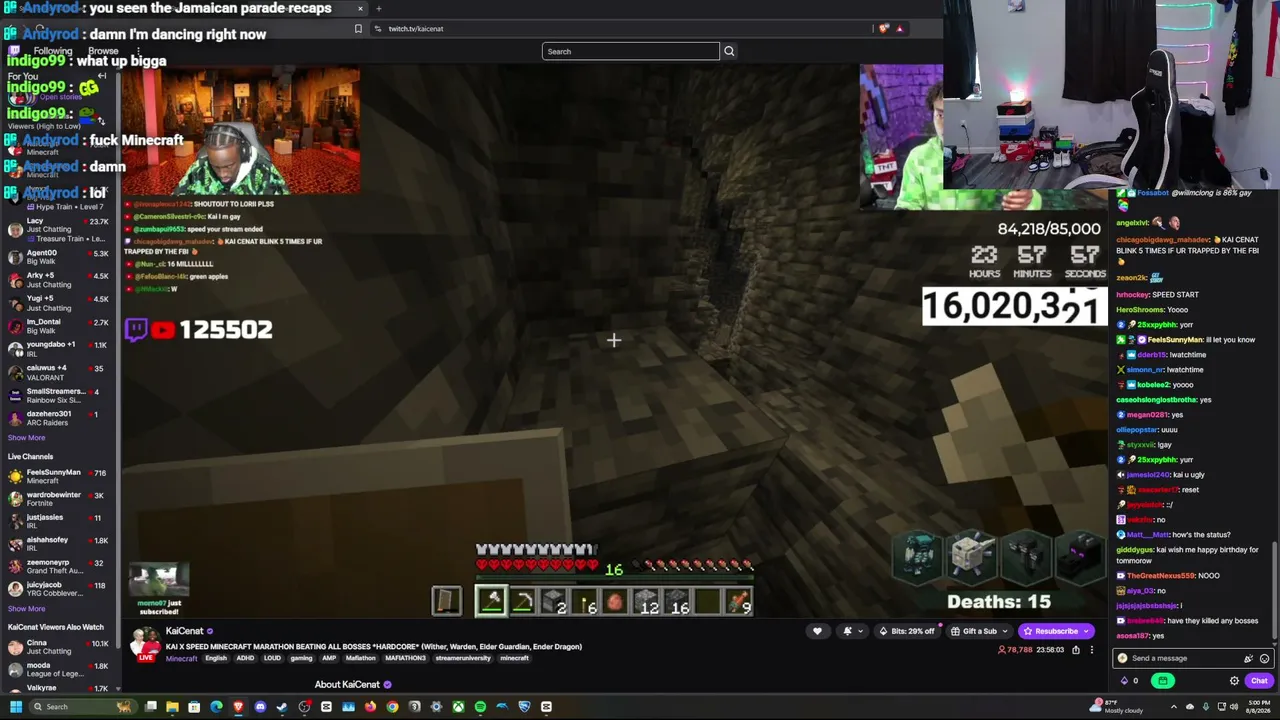This screenshot has width=1280, height=720.
Task: Close the current browser tab
Action: 360,9
